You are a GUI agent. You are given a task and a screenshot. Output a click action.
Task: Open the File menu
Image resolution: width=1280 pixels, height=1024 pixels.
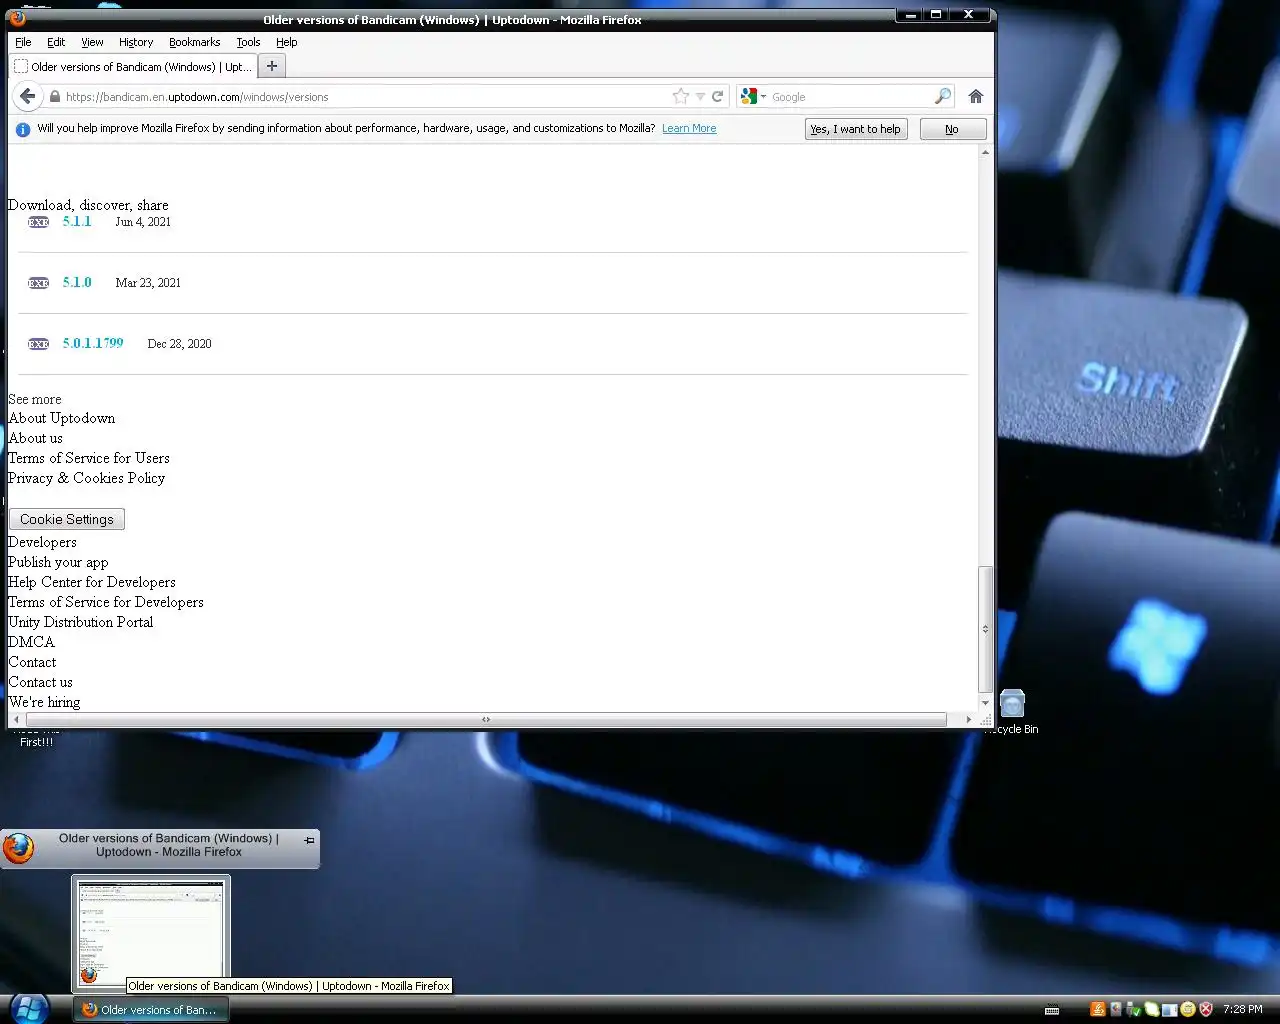pyautogui.click(x=23, y=42)
